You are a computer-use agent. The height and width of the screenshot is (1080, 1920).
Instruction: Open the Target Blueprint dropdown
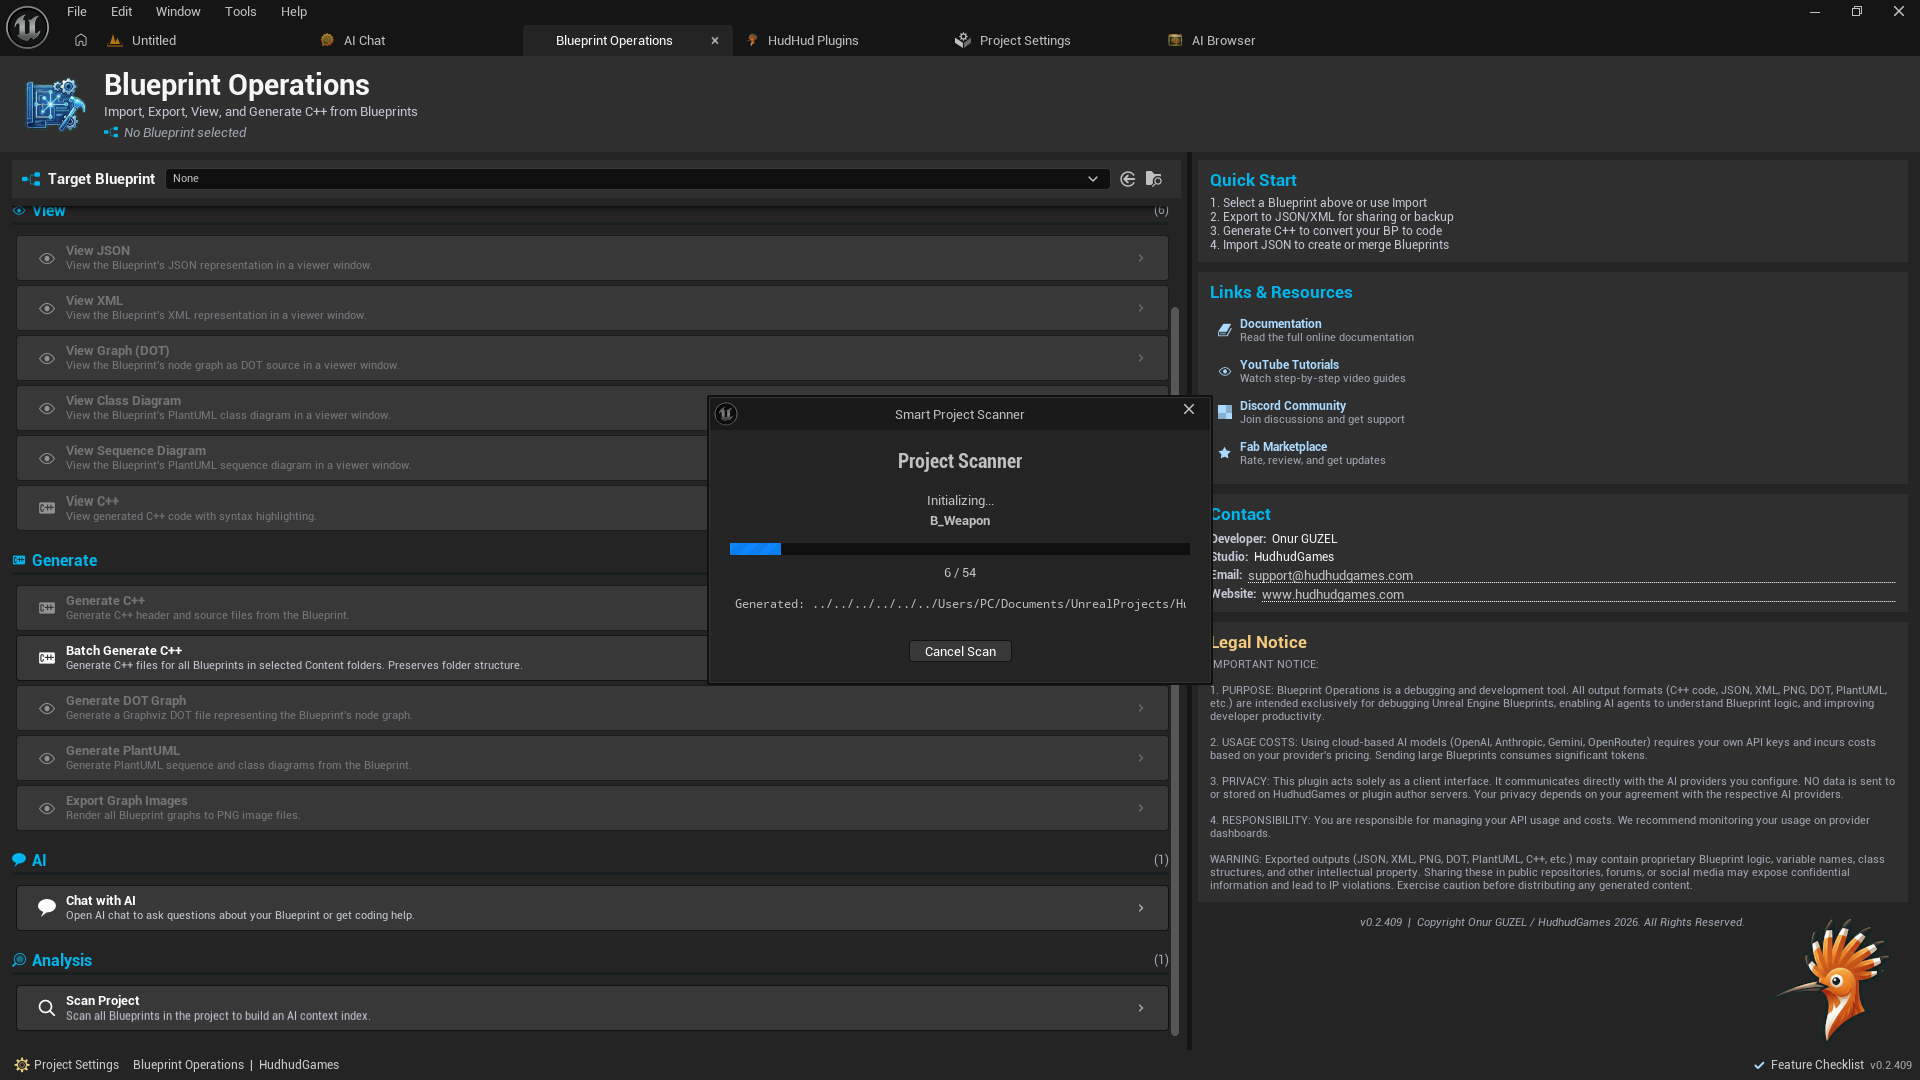637,179
